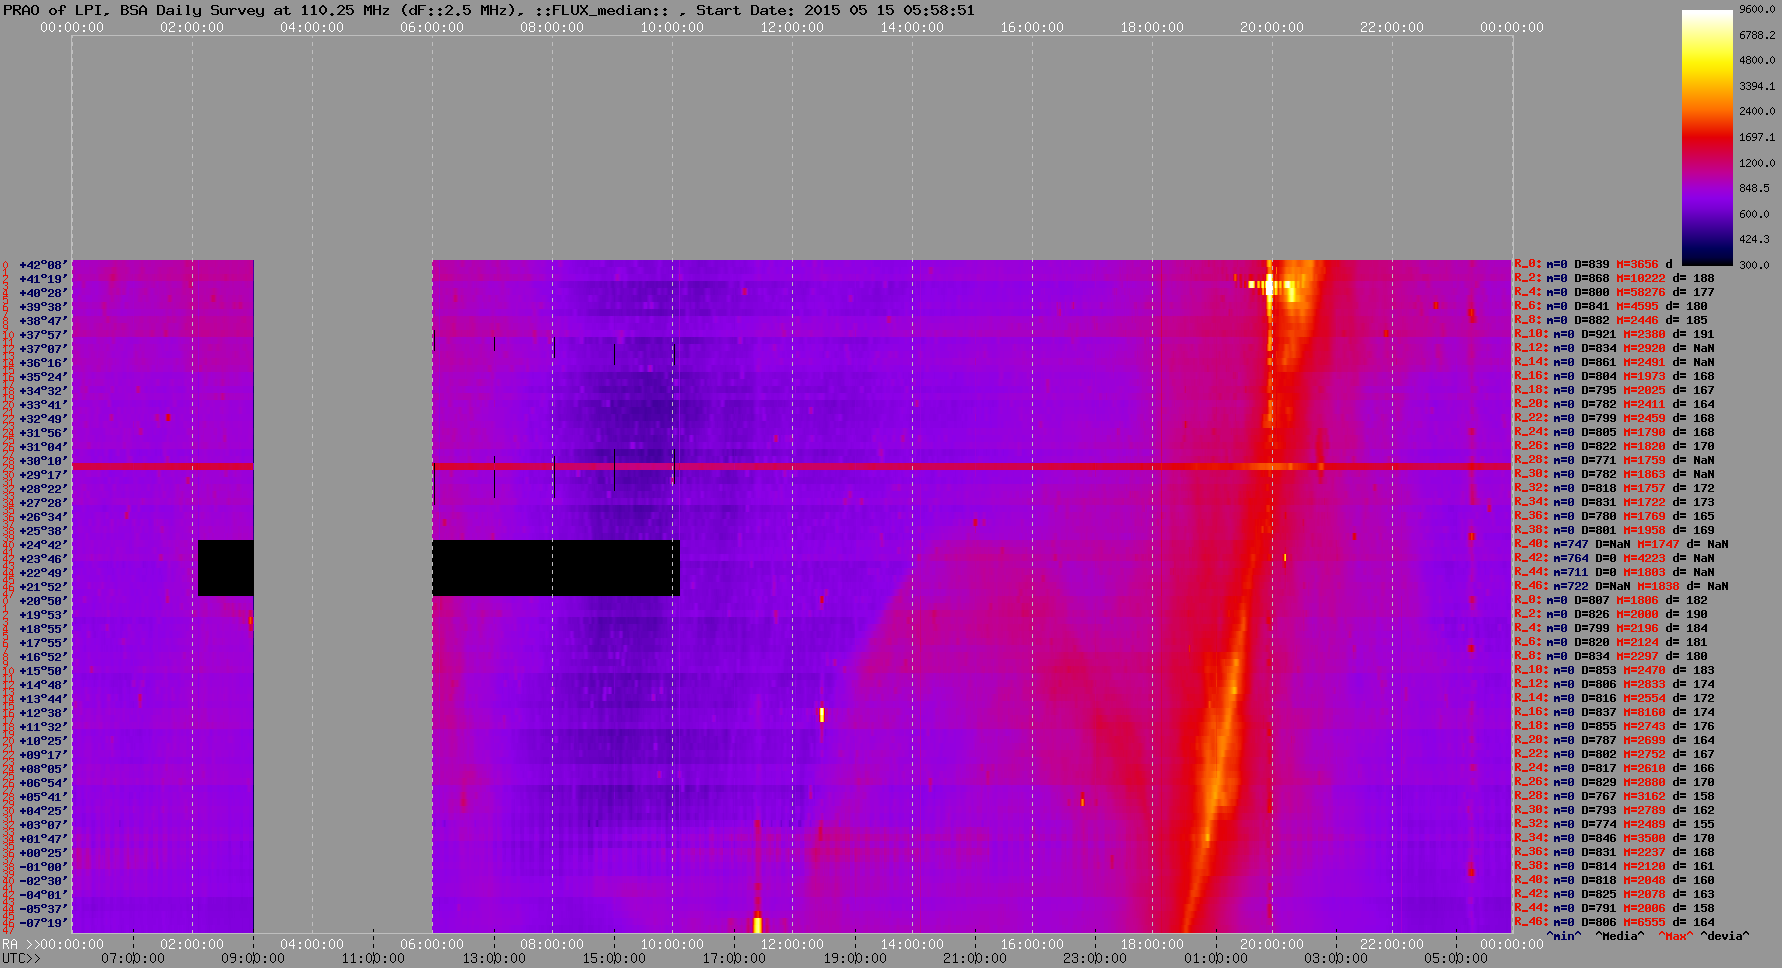This screenshot has height=968, width=1782.
Task: Click the row stats with M=58276
Action: tap(1614, 293)
